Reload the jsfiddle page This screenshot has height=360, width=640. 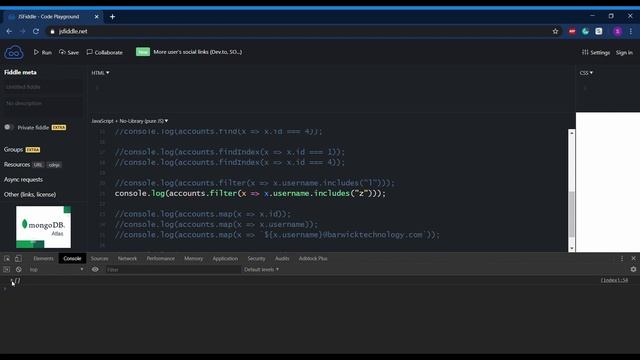(36, 31)
